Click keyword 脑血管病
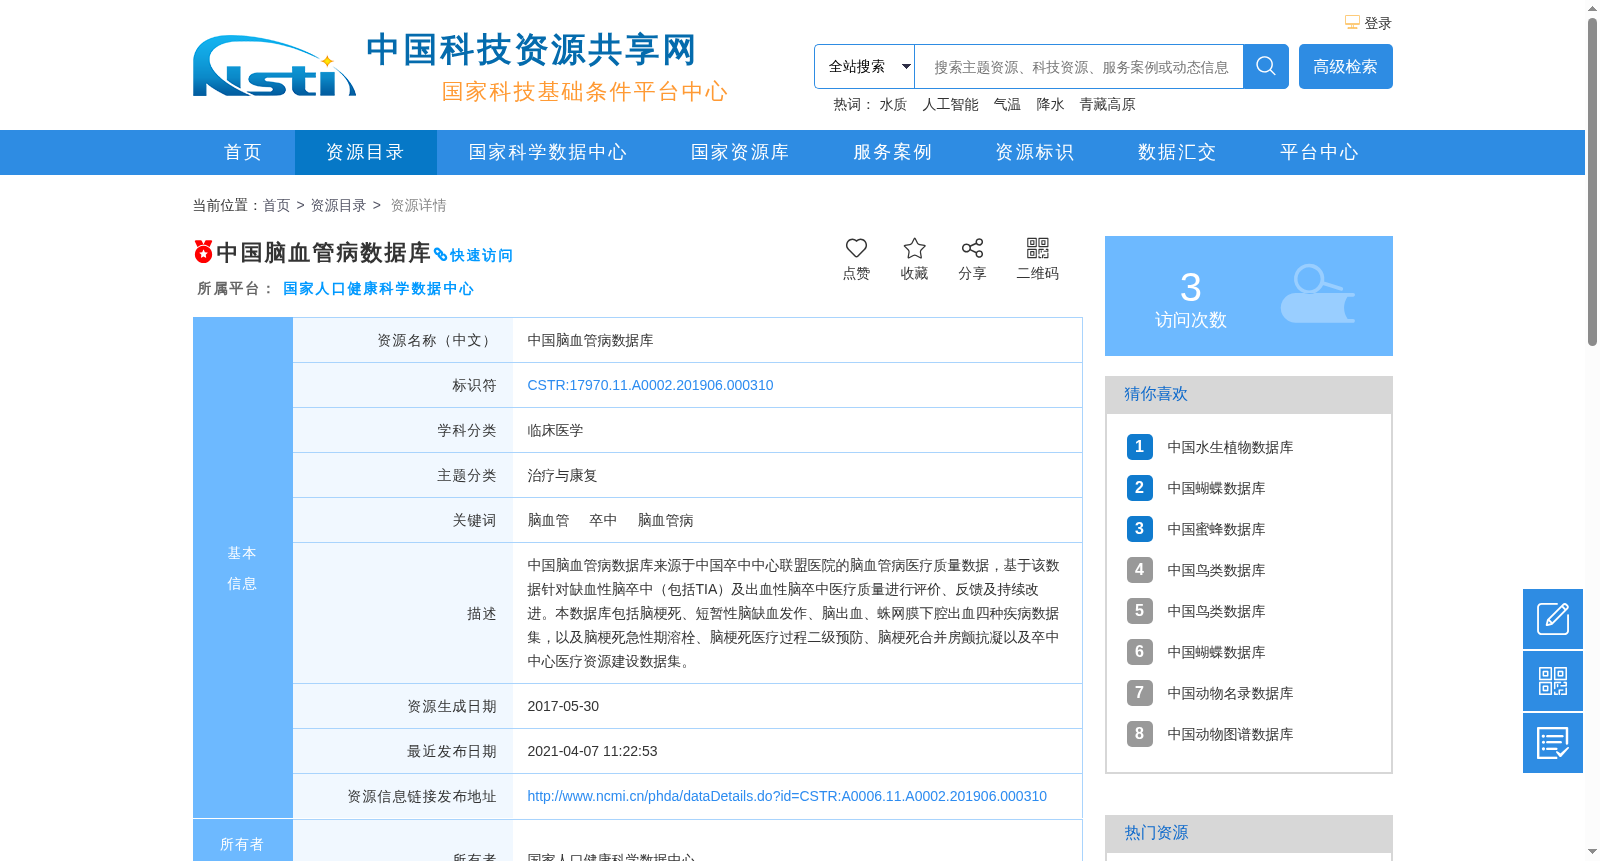Image resolution: width=1600 pixels, height=861 pixels. [665, 520]
